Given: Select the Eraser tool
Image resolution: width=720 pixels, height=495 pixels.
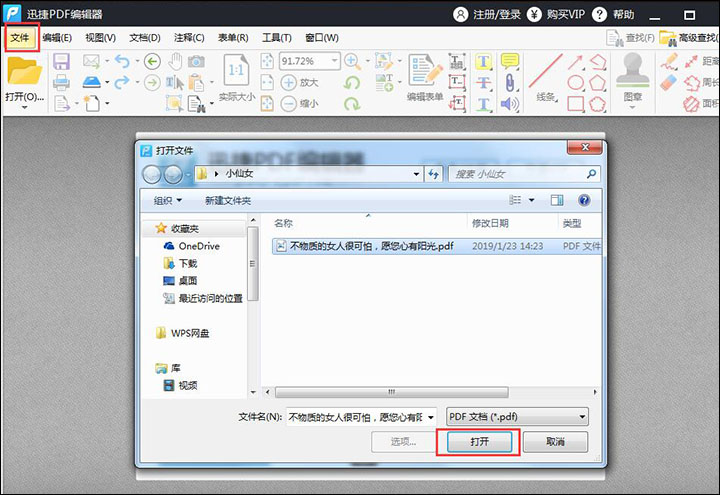Looking at the screenshot, I should [669, 83].
